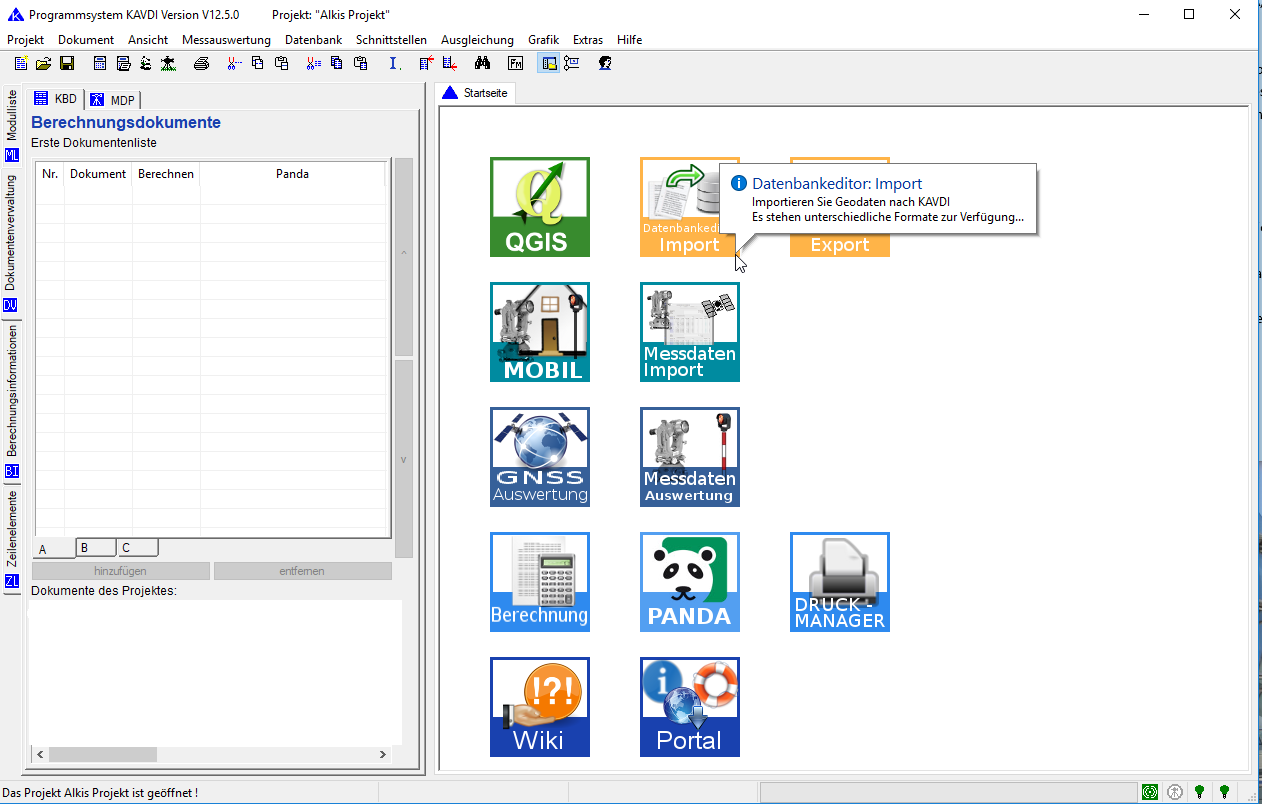Click the list scroll down arrow button

404,460
